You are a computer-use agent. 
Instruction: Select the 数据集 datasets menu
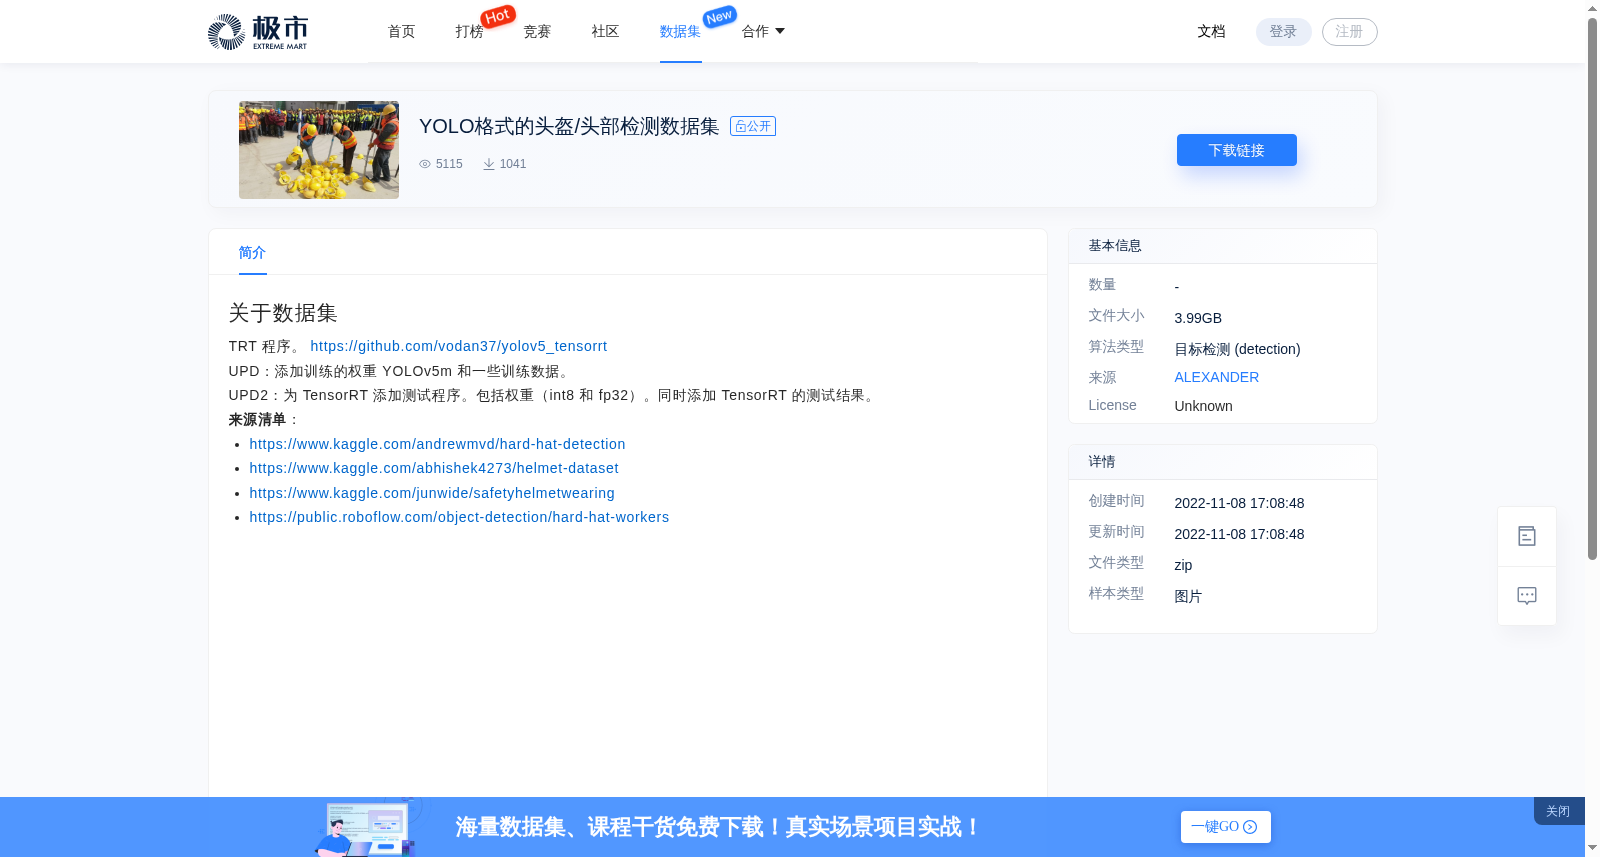680,32
